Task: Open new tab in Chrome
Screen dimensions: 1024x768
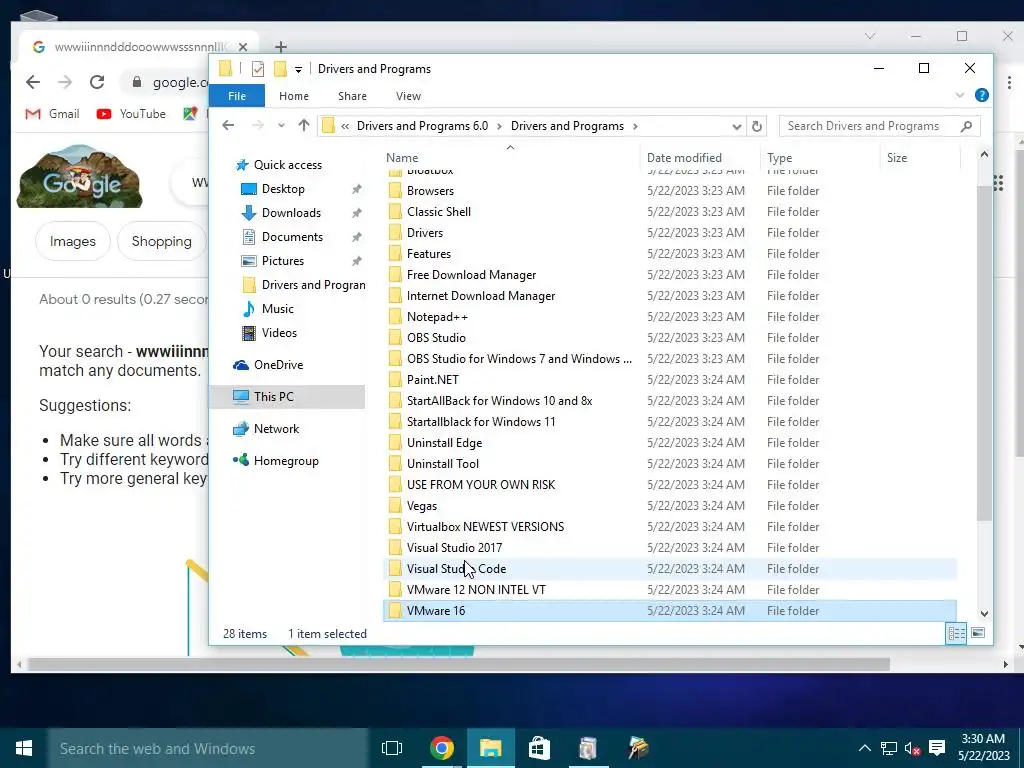Action: 281,46
